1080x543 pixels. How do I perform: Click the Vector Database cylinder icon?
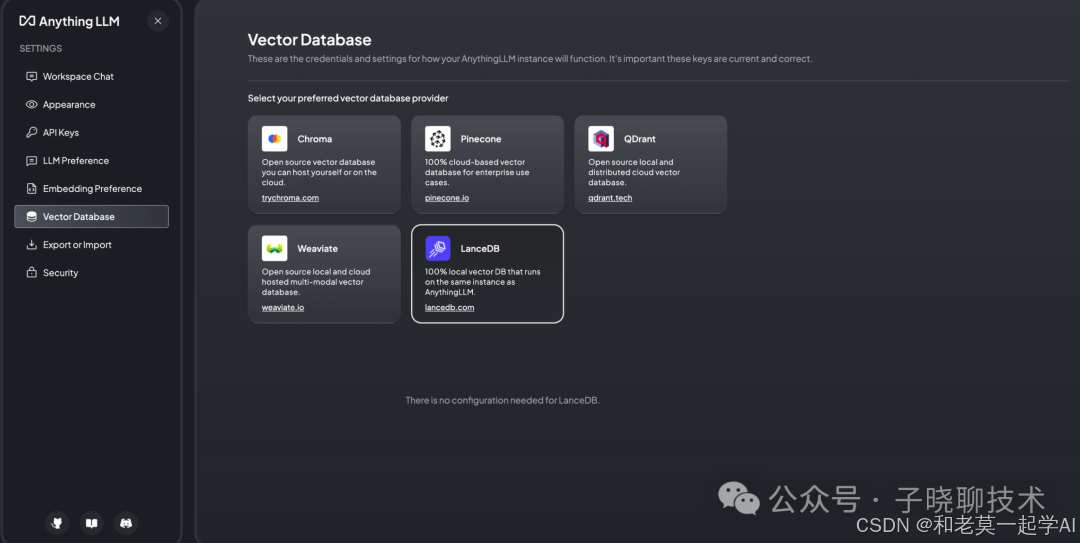pos(32,216)
